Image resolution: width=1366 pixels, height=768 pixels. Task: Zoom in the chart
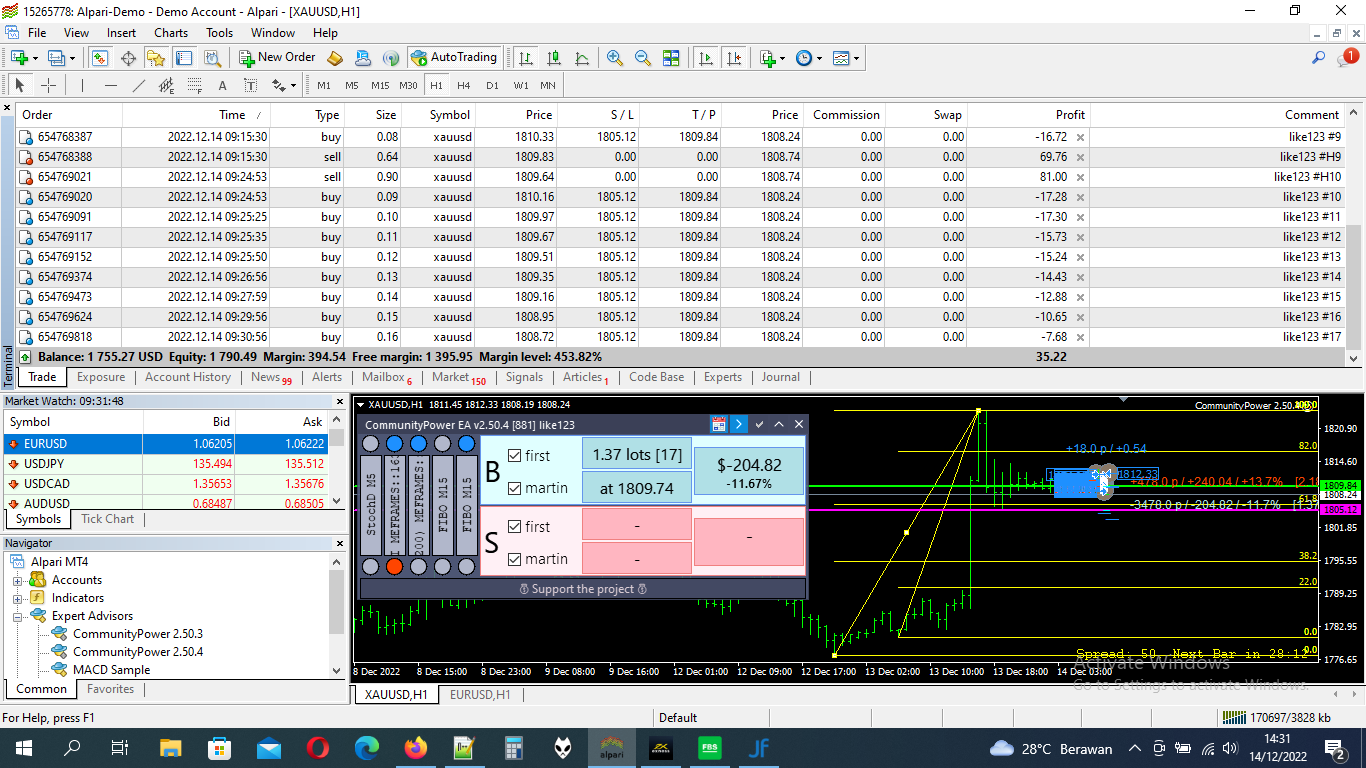[x=615, y=58]
